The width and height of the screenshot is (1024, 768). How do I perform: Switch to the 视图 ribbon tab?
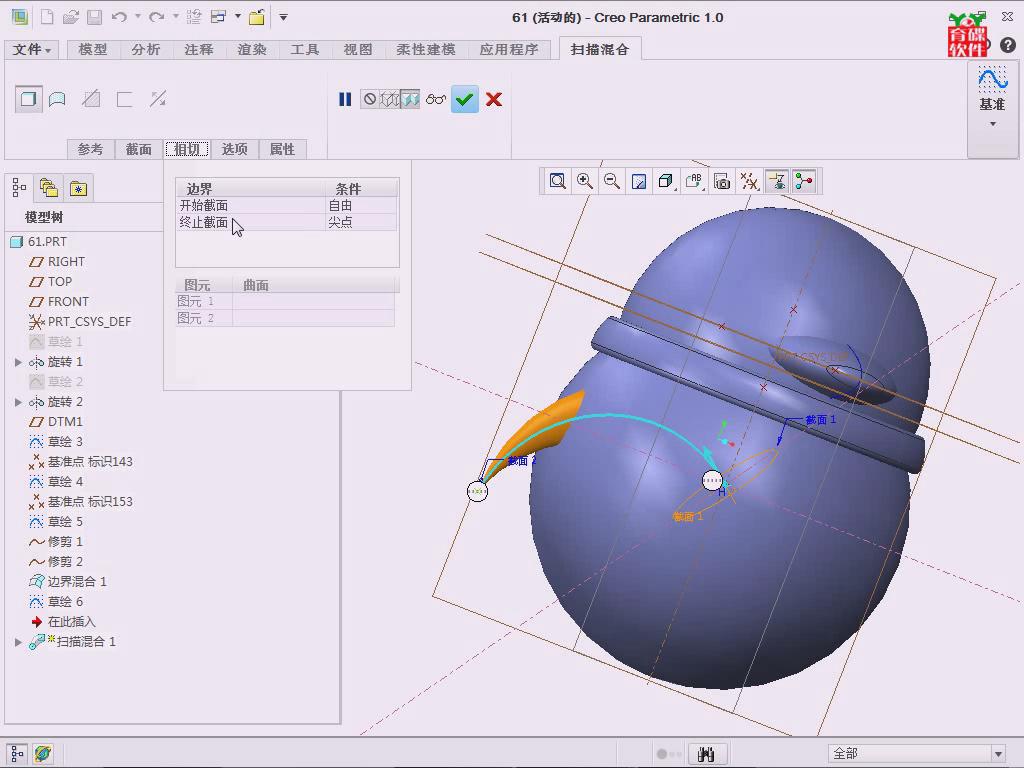click(x=358, y=50)
